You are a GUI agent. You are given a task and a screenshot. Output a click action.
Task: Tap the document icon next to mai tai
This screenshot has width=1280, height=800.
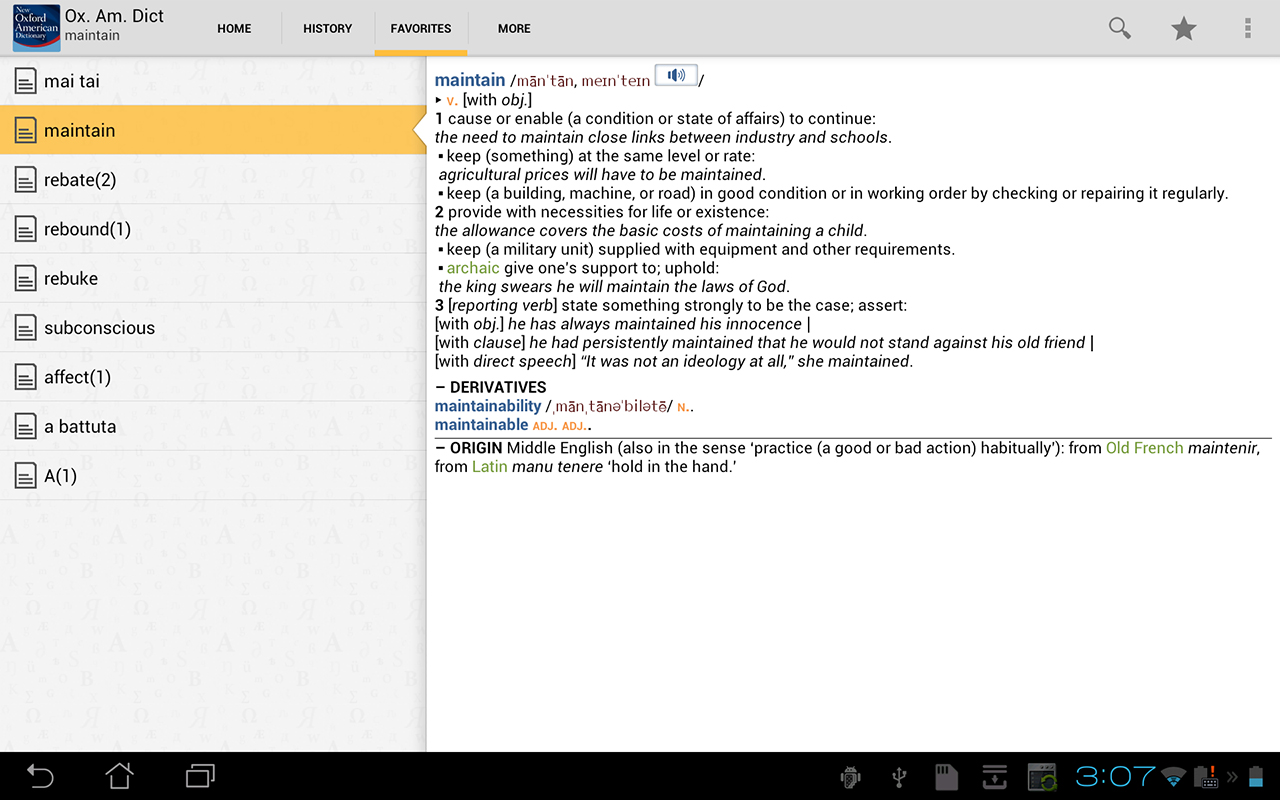click(26, 80)
